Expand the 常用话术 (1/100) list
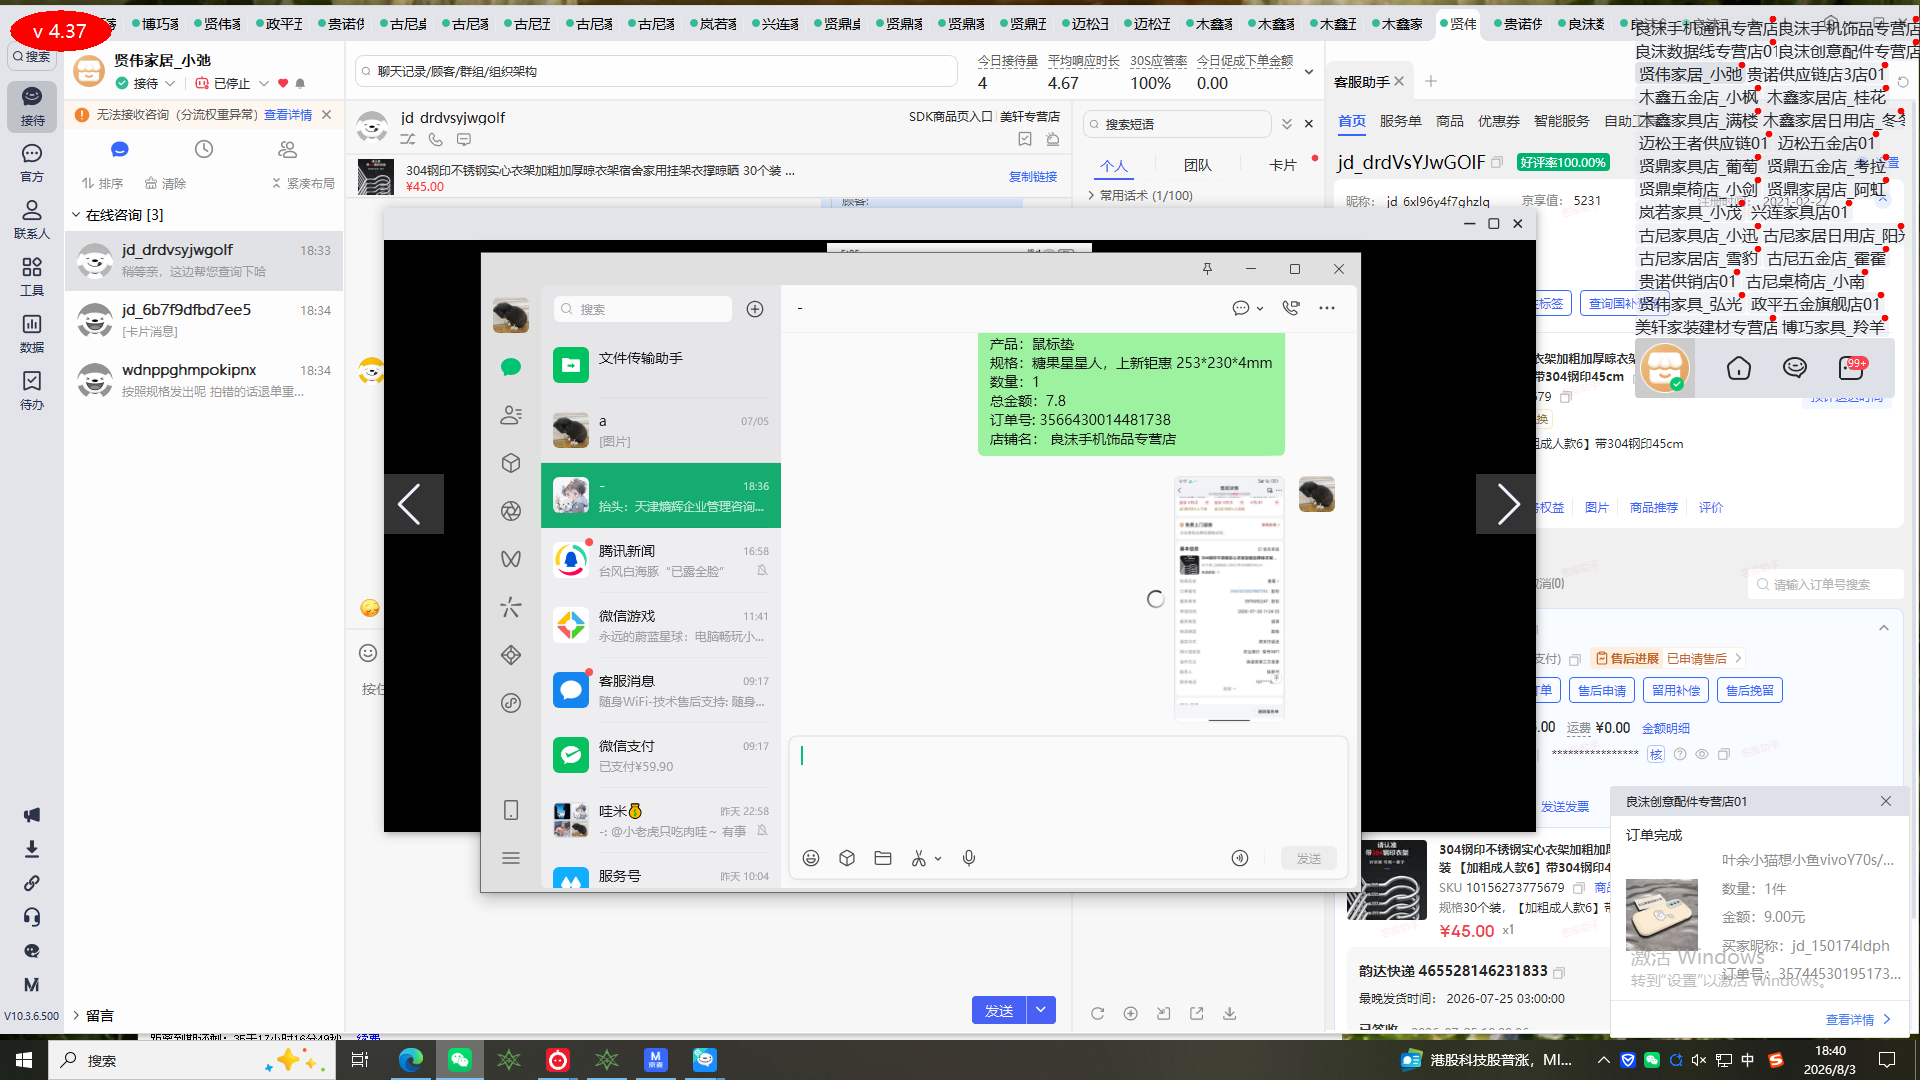The width and height of the screenshot is (1920, 1080). click(1092, 196)
